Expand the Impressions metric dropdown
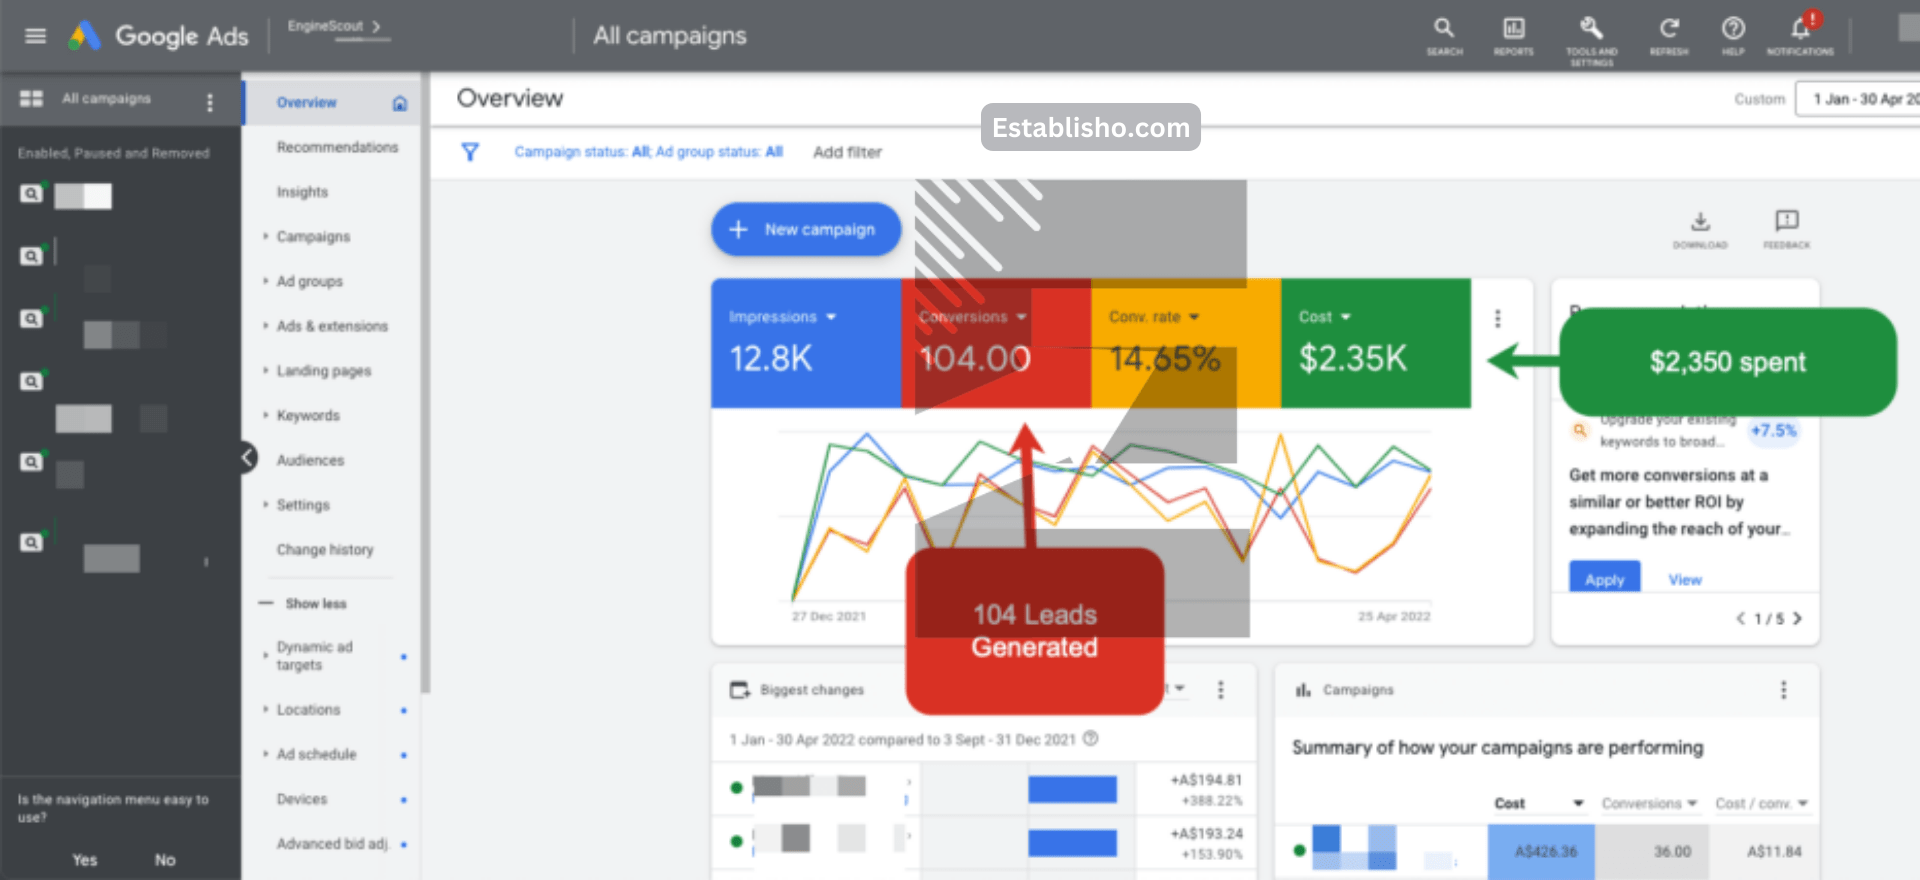This screenshot has height=880, width=1920. click(x=831, y=317)
